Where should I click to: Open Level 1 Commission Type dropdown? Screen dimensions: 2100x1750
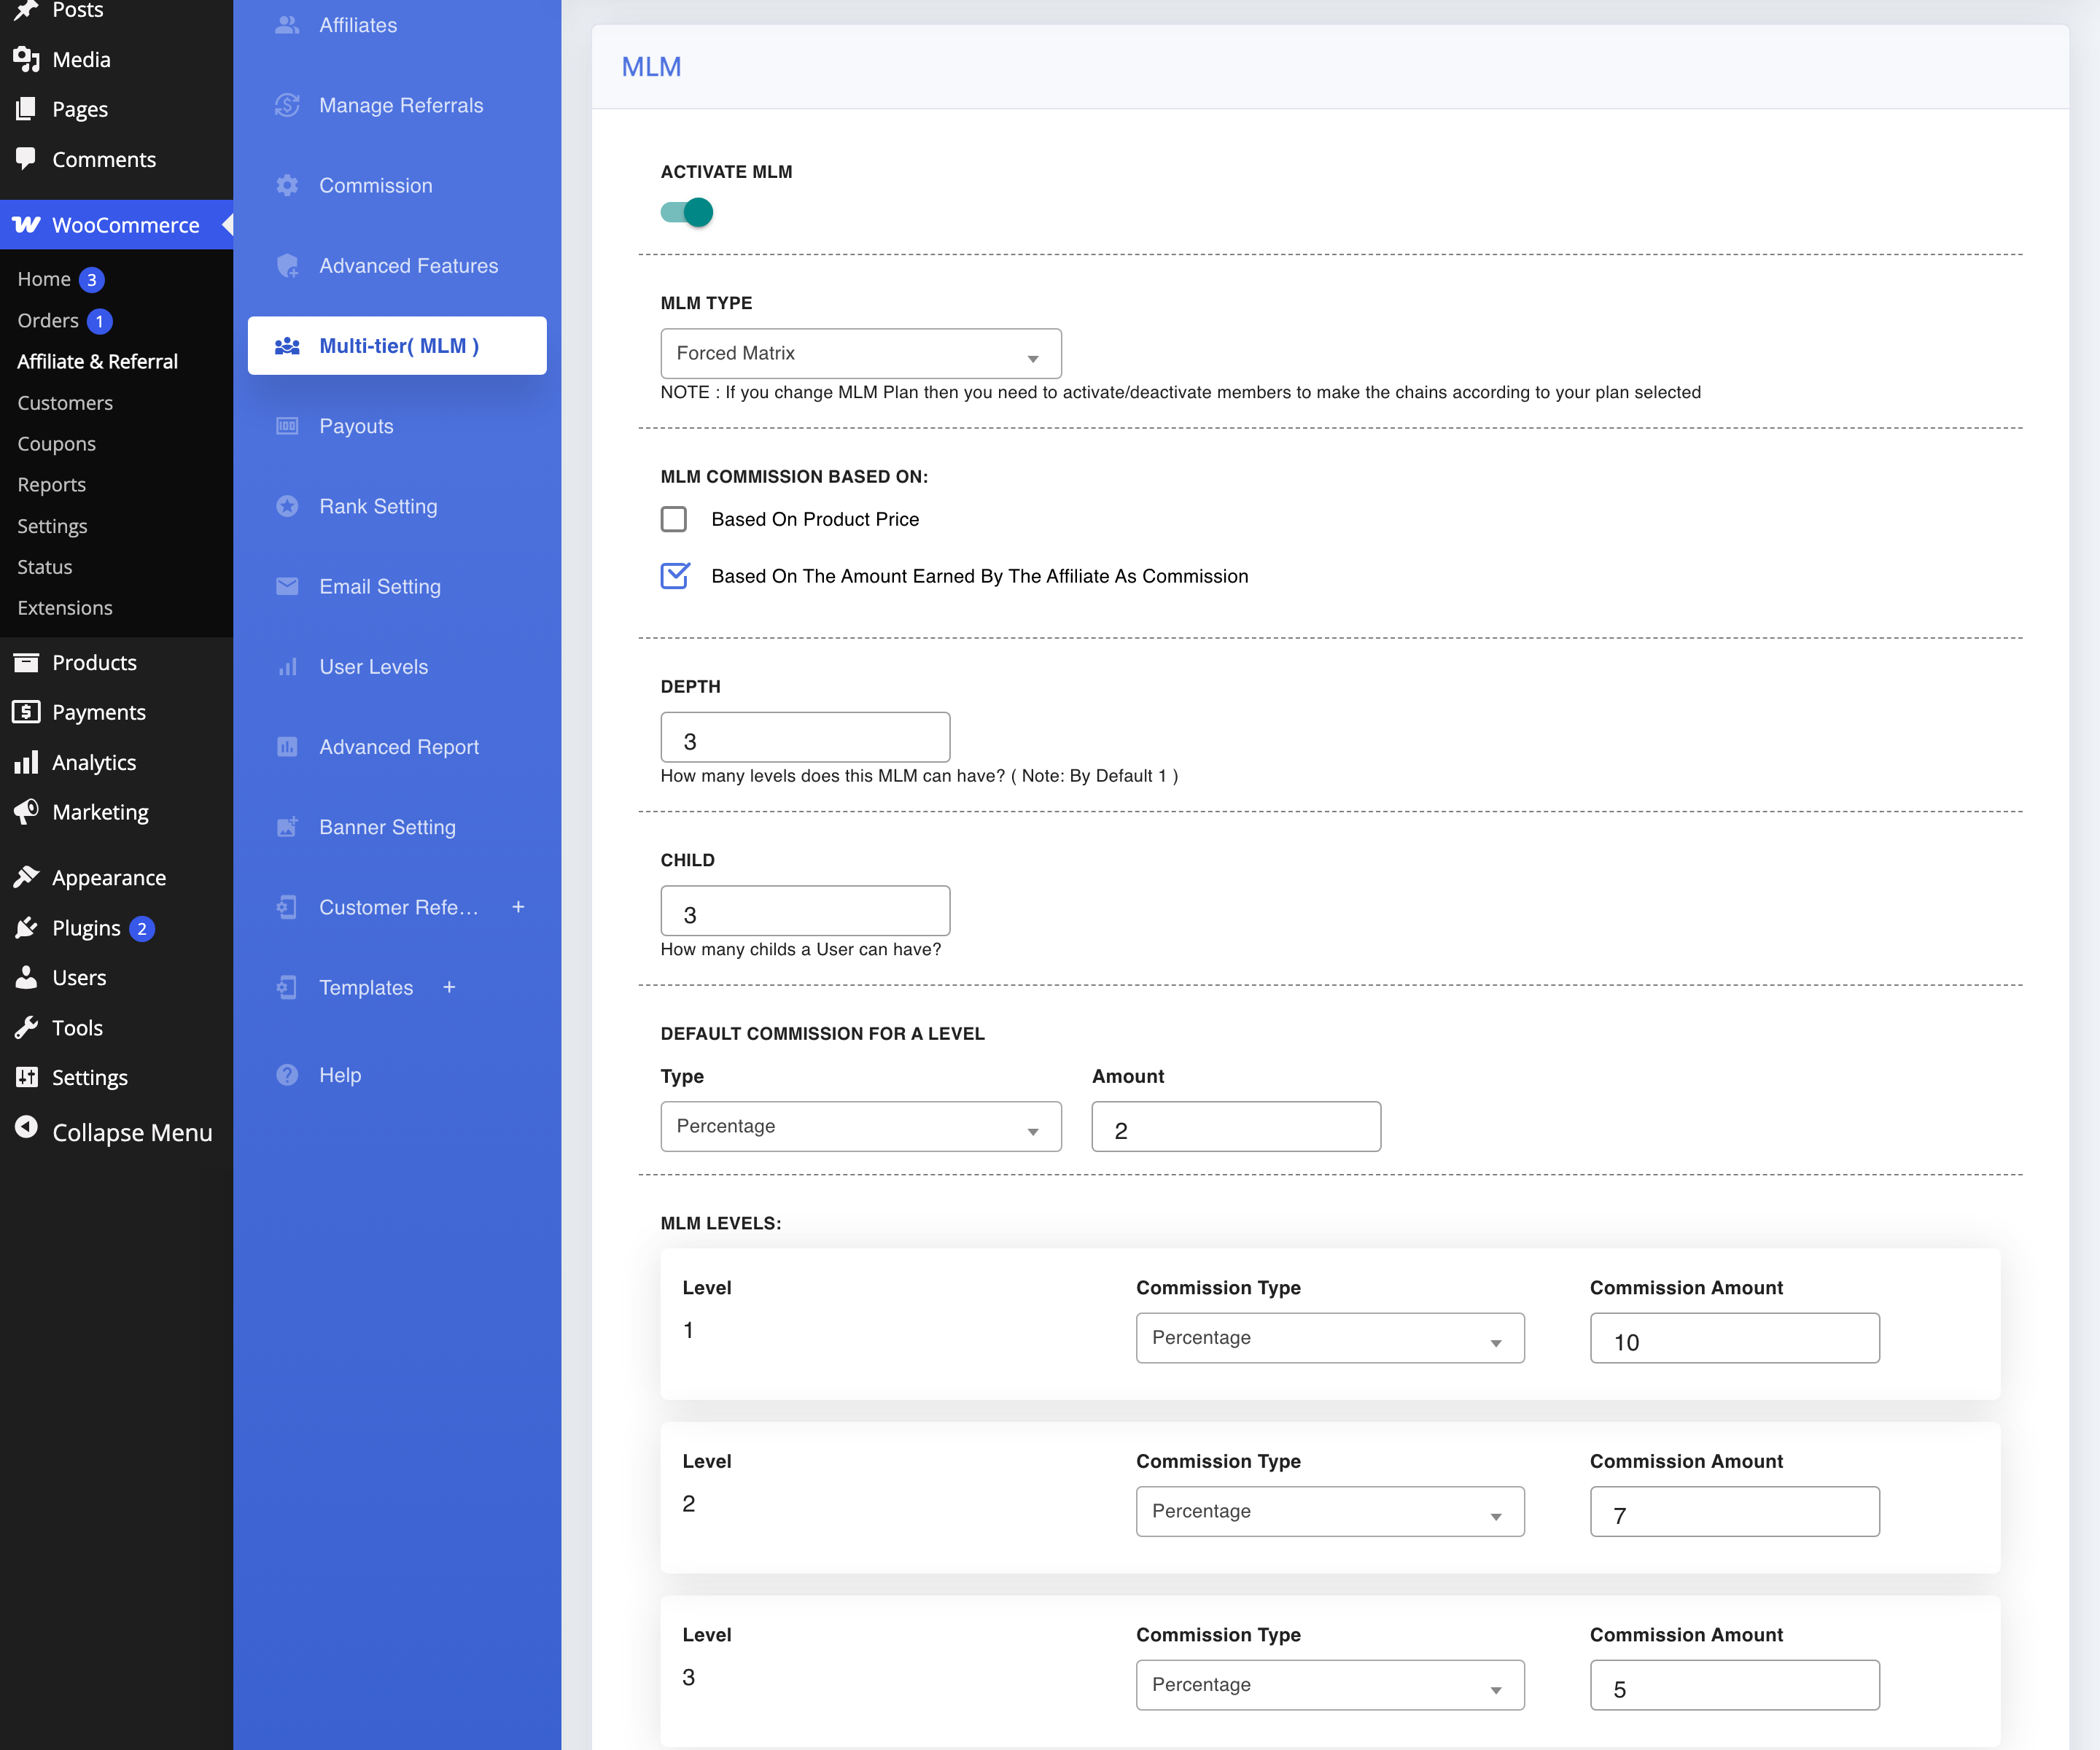click(1330, 1338)
